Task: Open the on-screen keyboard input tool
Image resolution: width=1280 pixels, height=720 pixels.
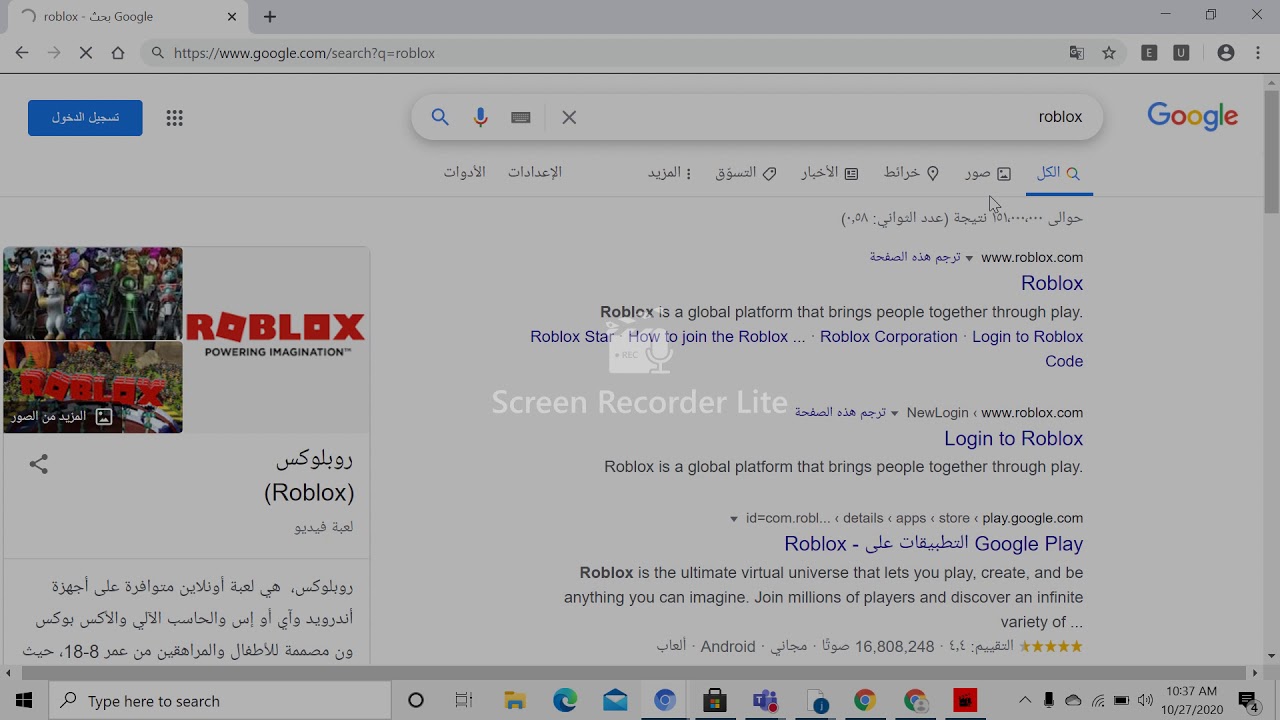Action: coord(520,117)
